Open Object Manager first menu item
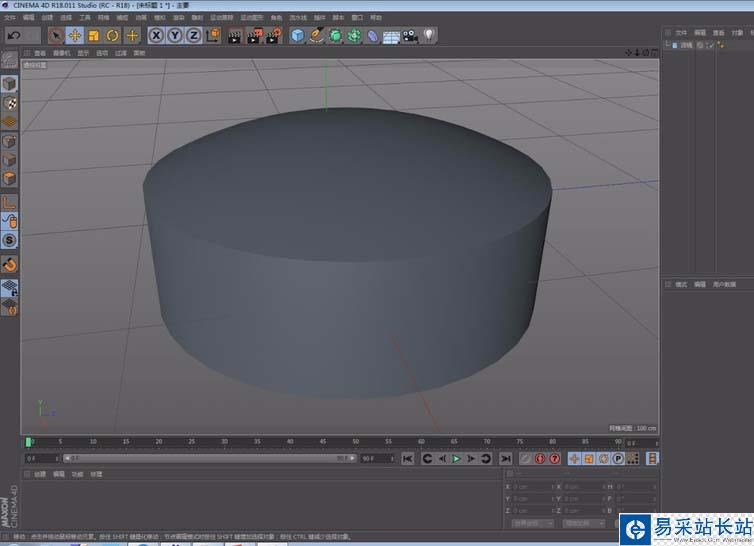This screenshot has width=754, height=546. pos(681,33)
